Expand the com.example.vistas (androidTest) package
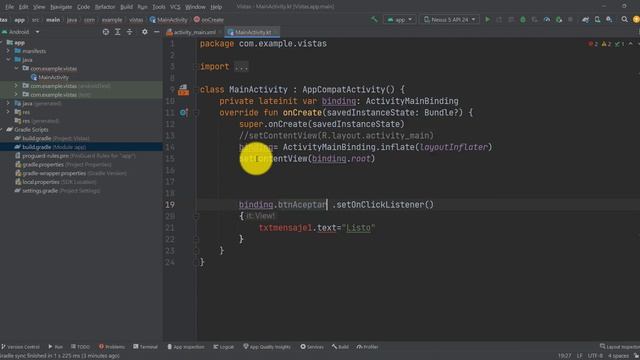The height and width of the screenshot is (360, 640). [16, 86]
